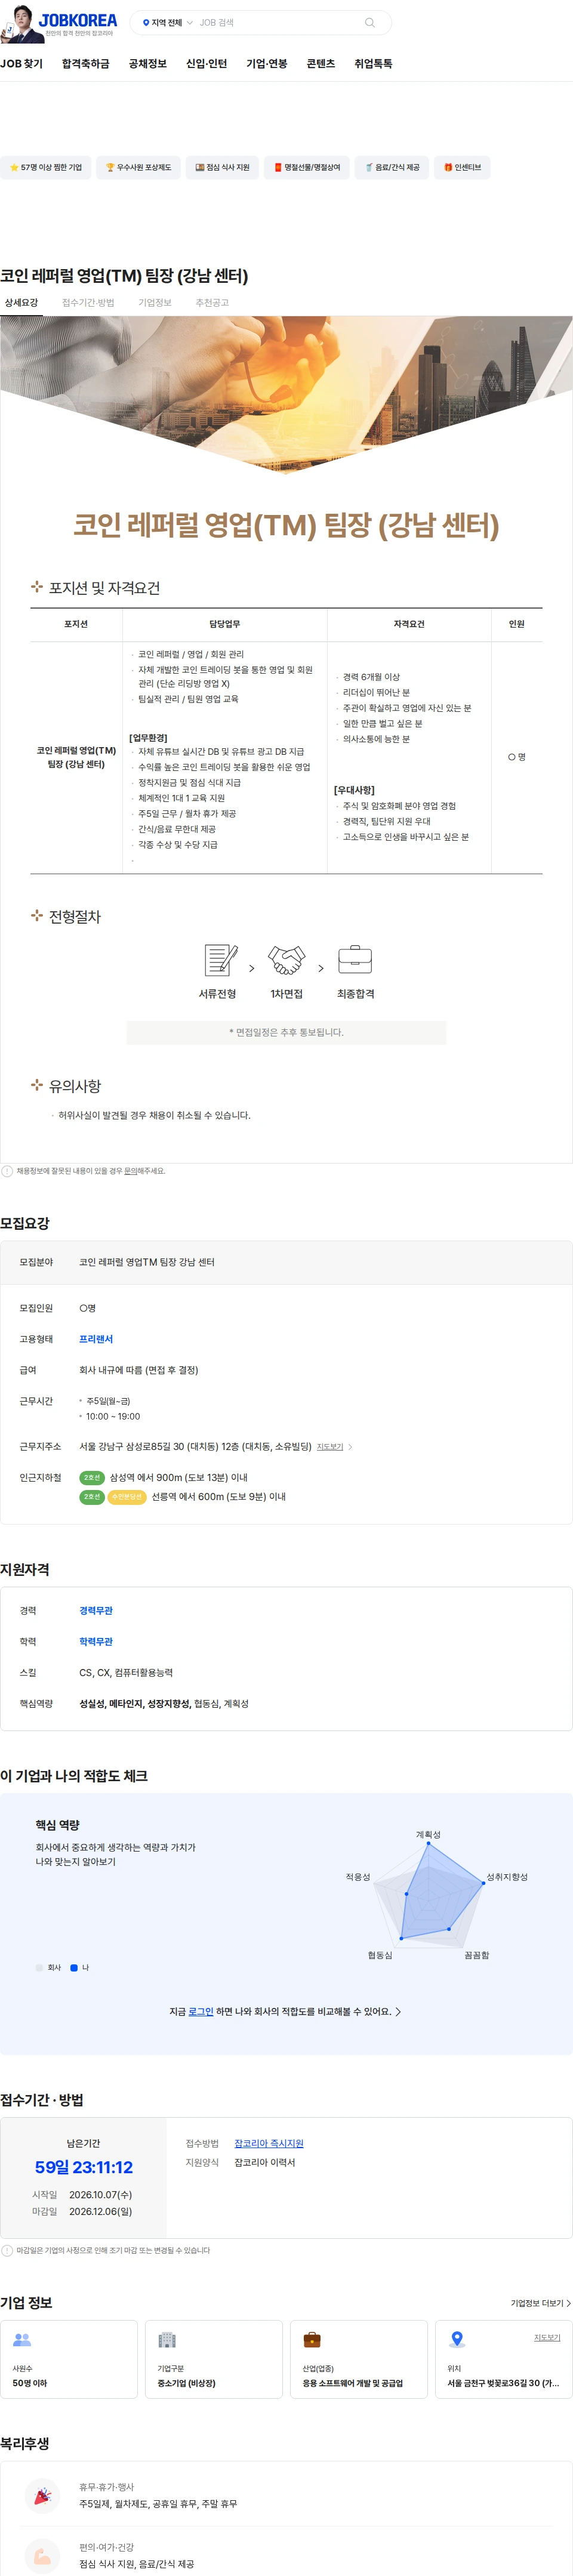
Task: Click the 사원수 people icon
Action: (22, 2340)
